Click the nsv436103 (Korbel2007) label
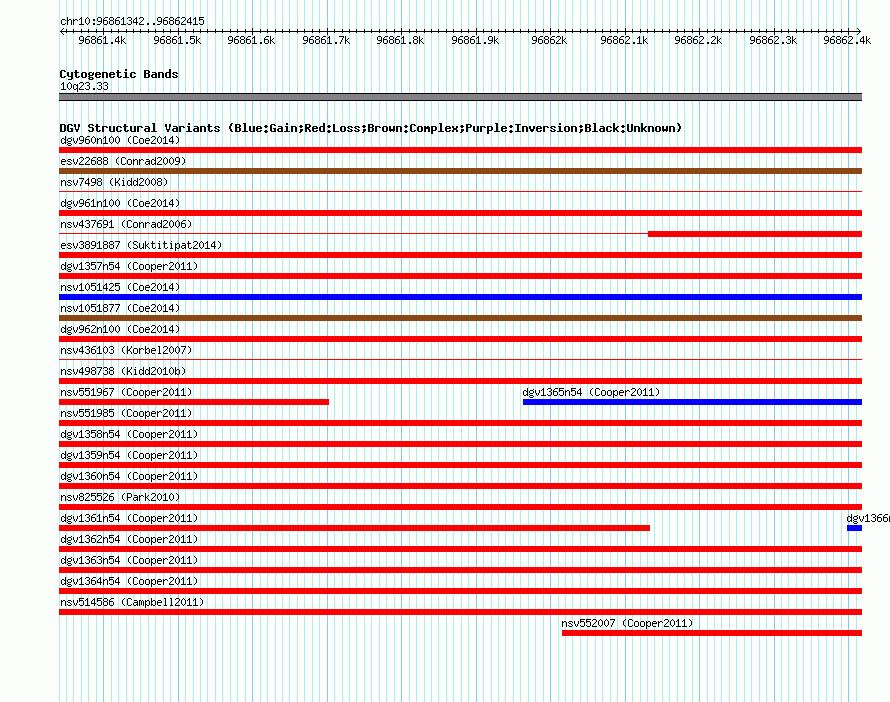Viewport: 890px width, 702px height. 126,350
